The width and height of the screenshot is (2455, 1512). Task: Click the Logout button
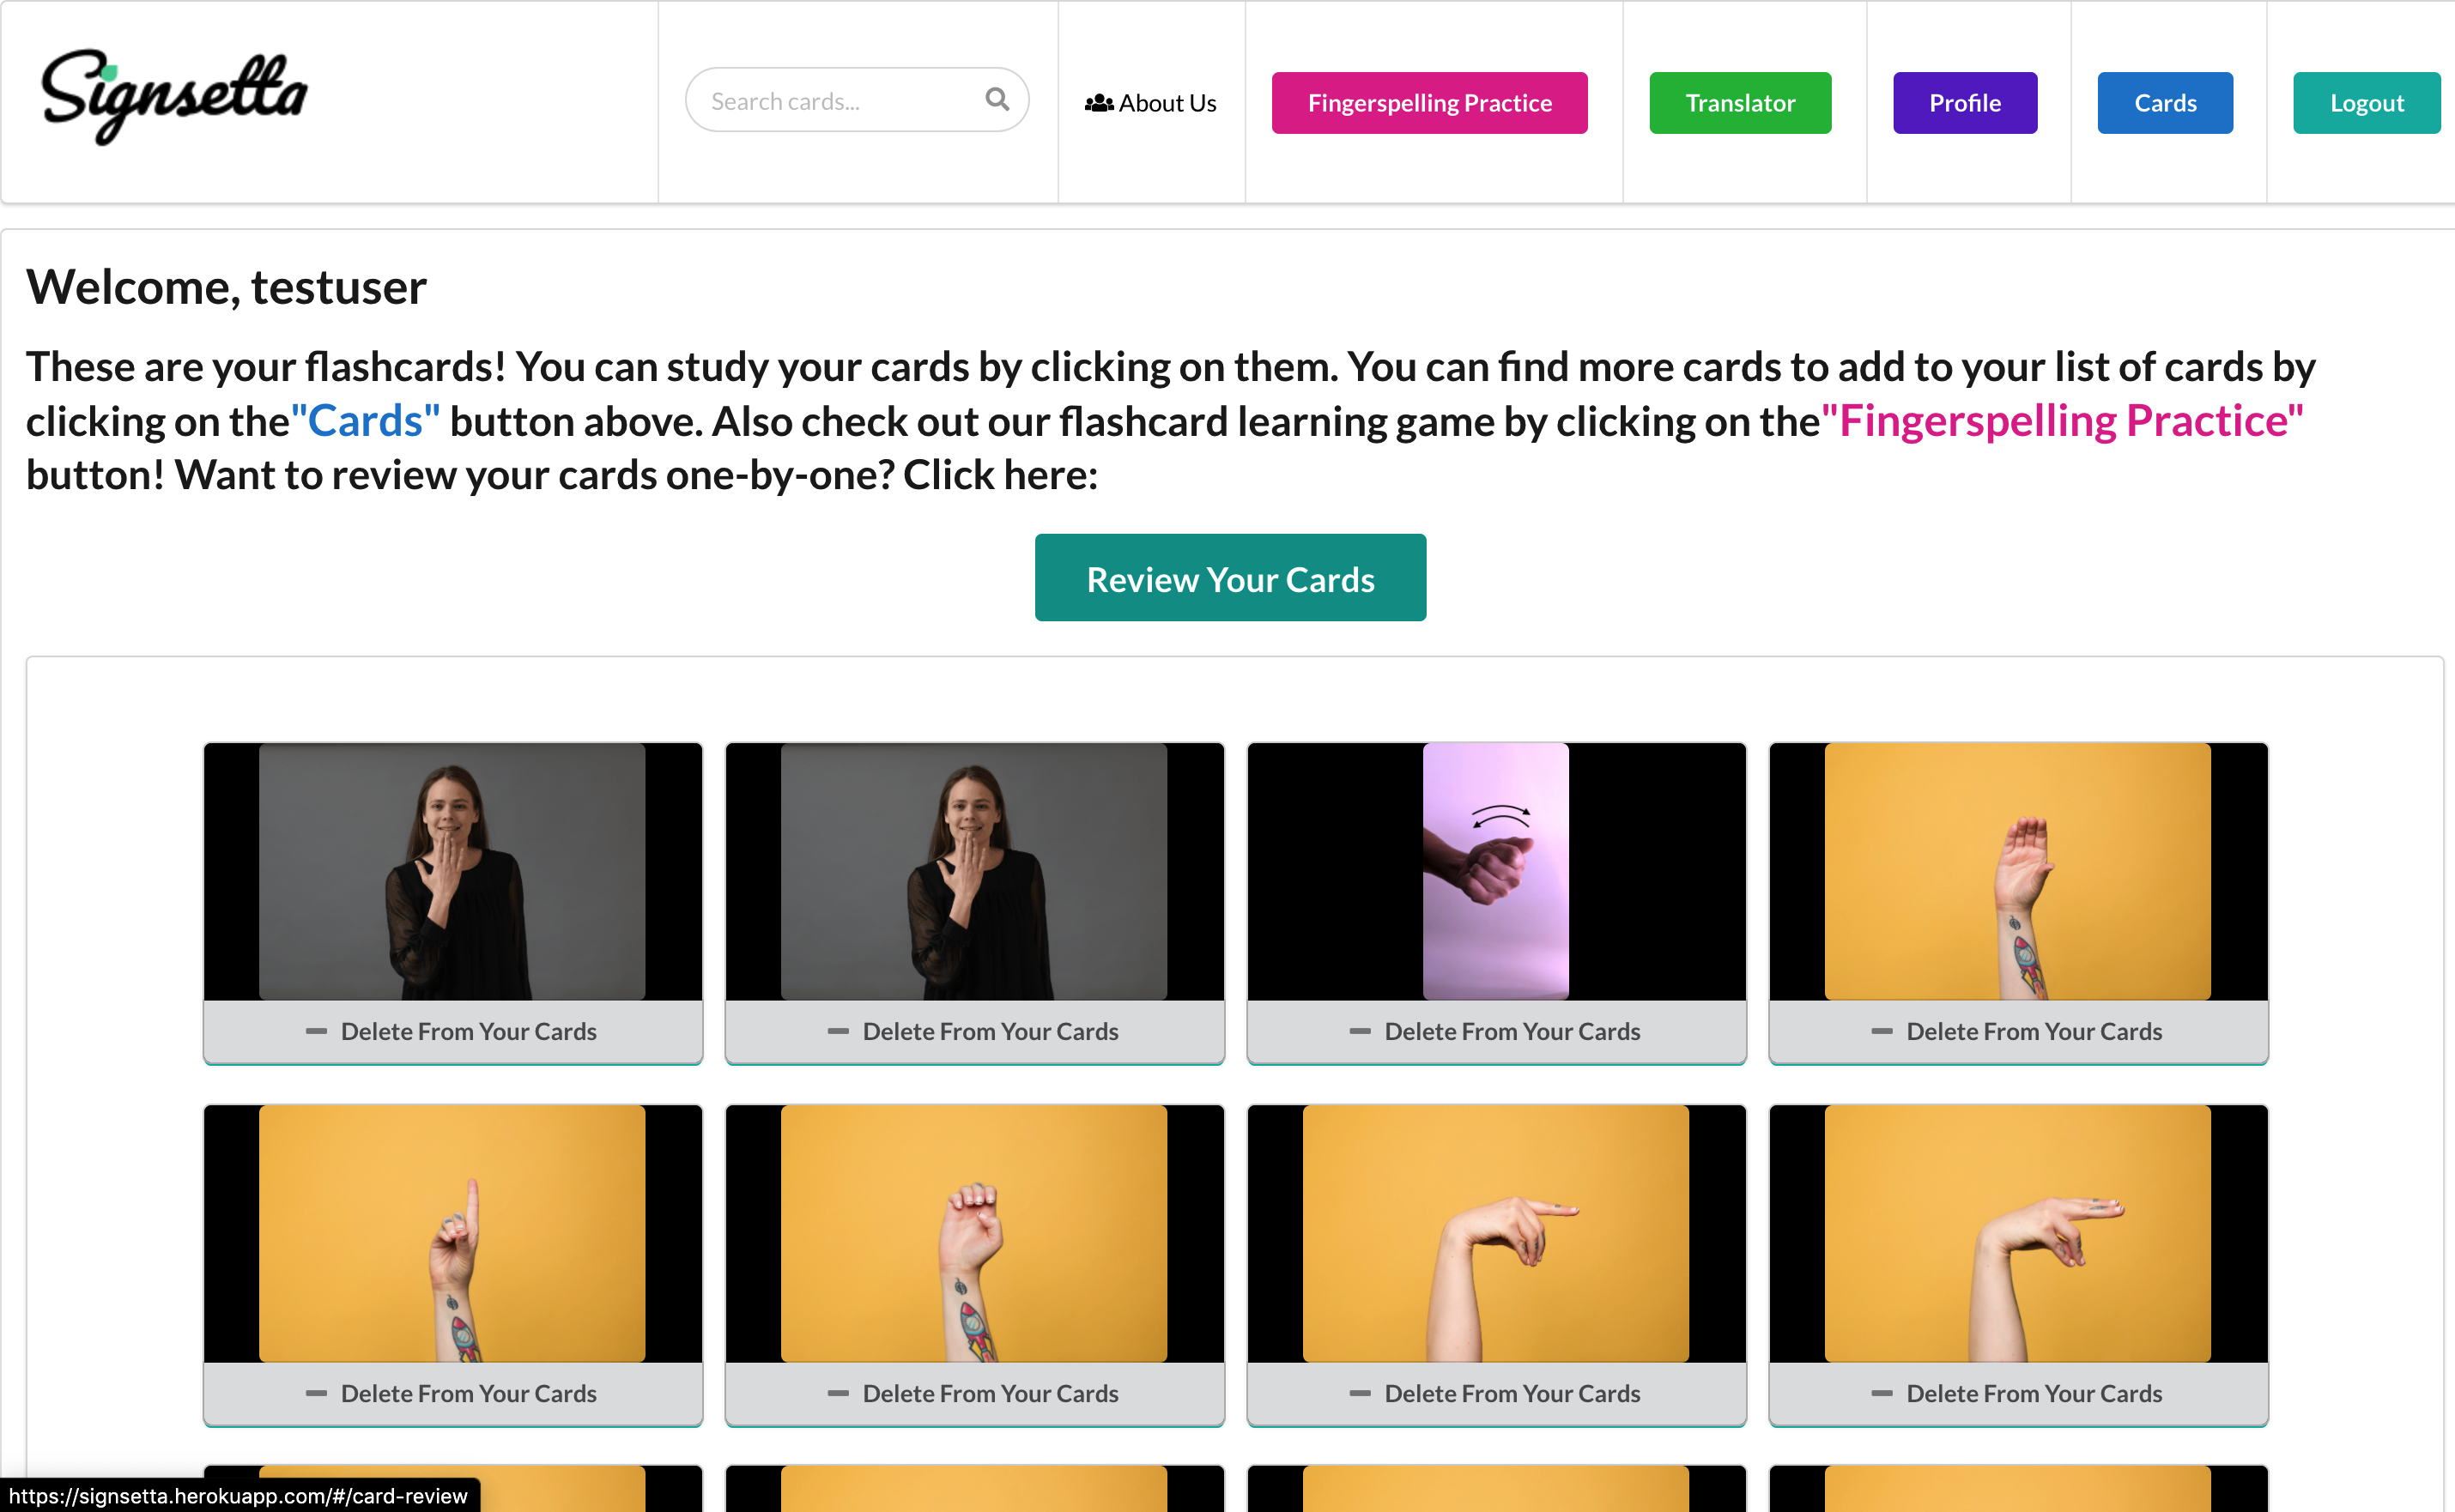[2366, 103]
